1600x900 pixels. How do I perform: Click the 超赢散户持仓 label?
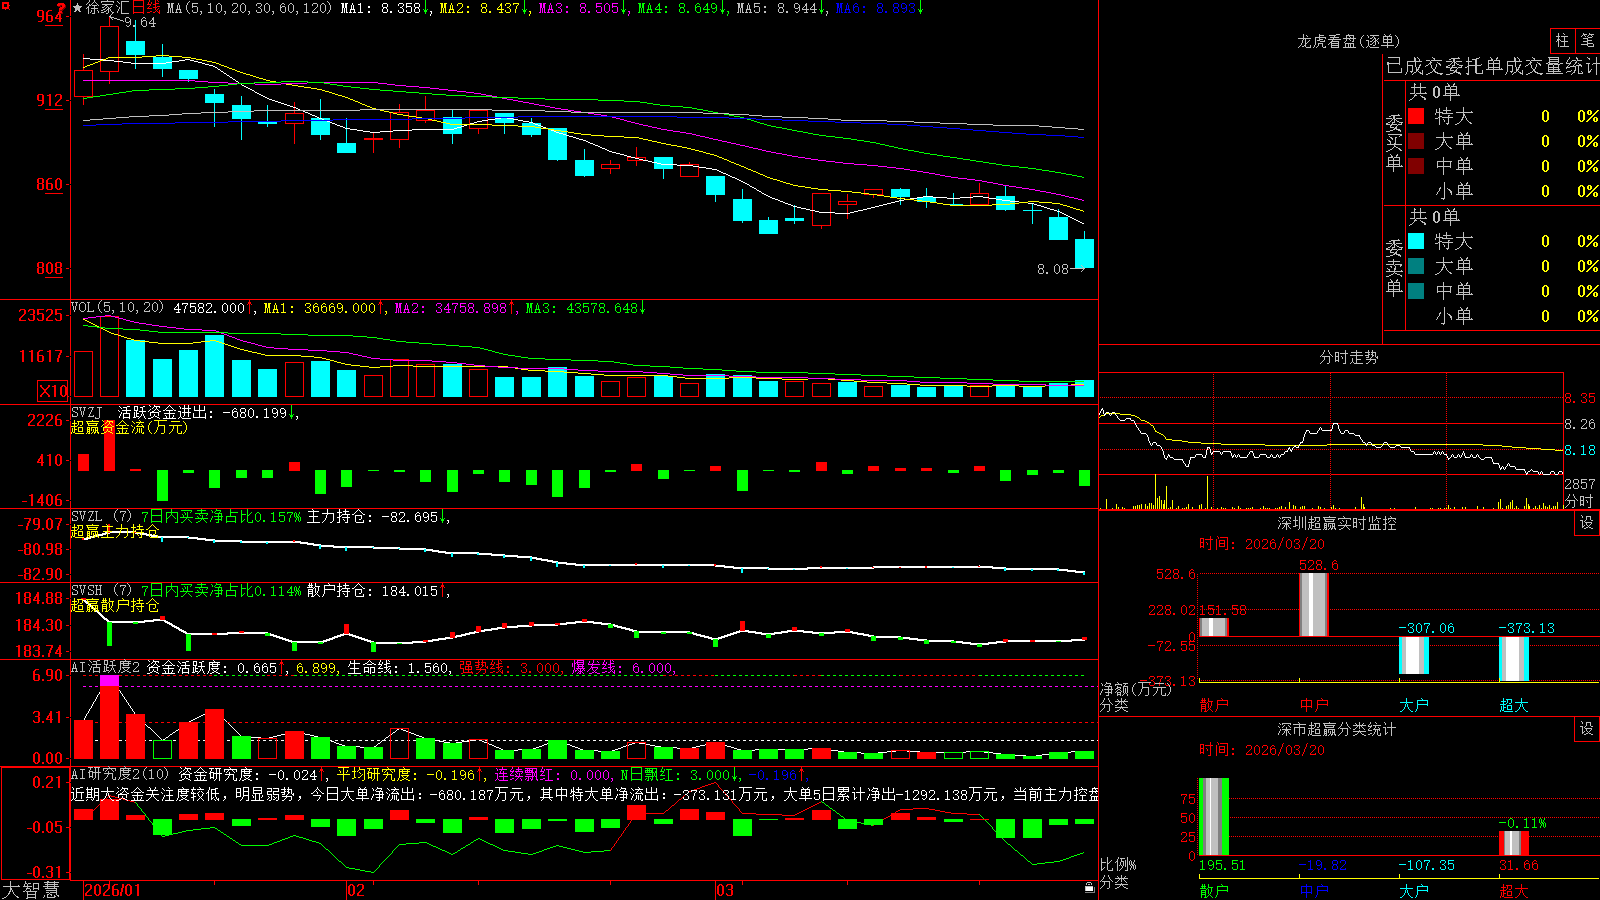[115, 605]
